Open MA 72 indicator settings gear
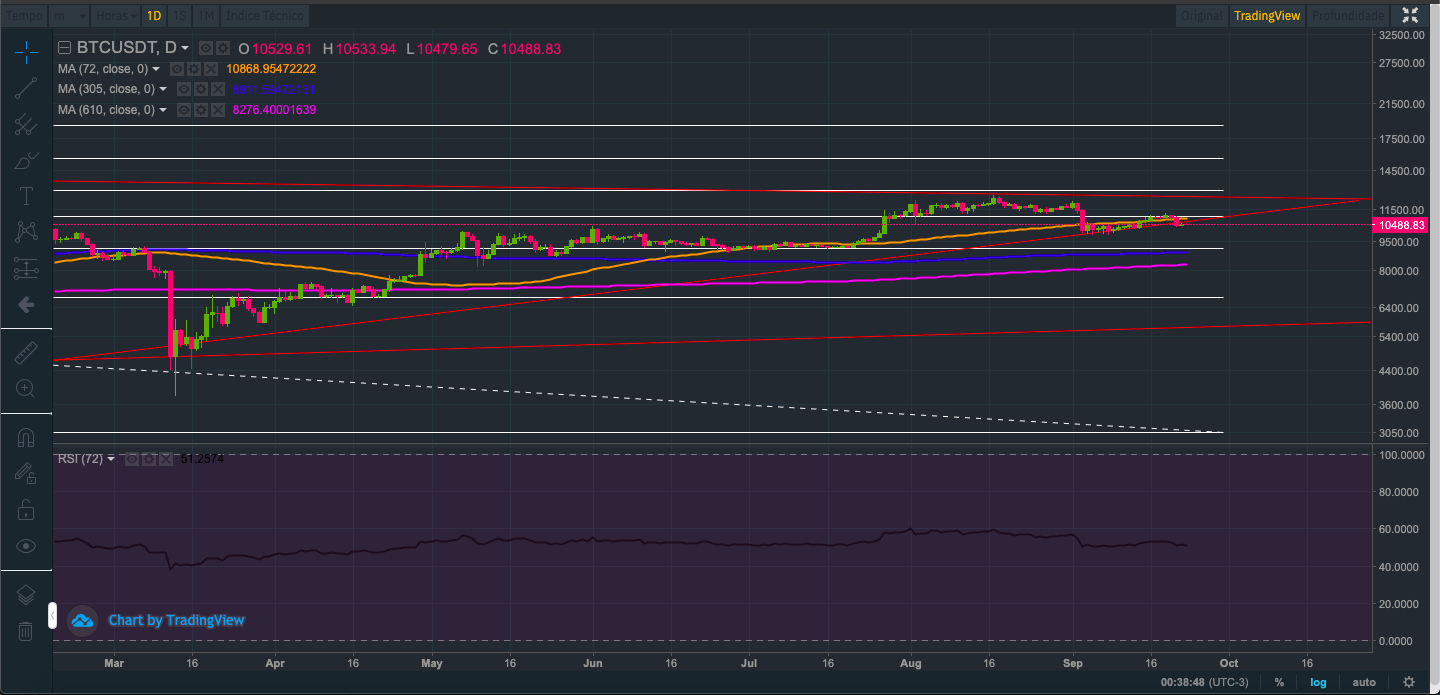This screenshot has height=695, width=1440. 193,69
